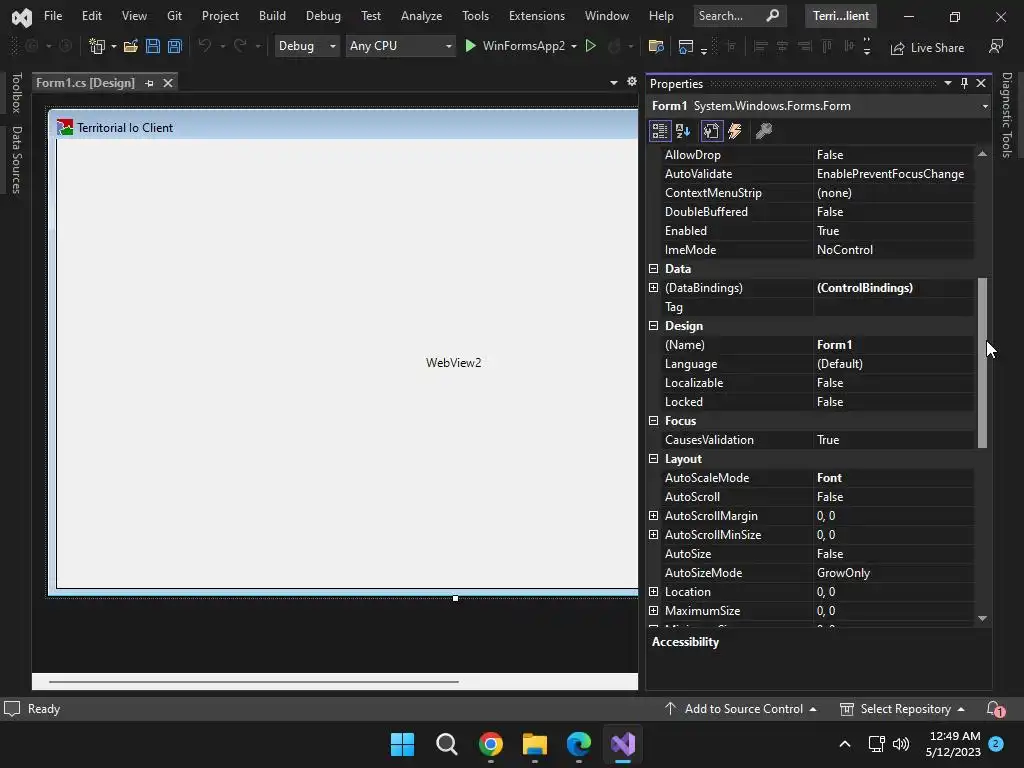Click Properties scrollbar down arrow
Viewport: 1024px width, 768px height.
(982, 618)
